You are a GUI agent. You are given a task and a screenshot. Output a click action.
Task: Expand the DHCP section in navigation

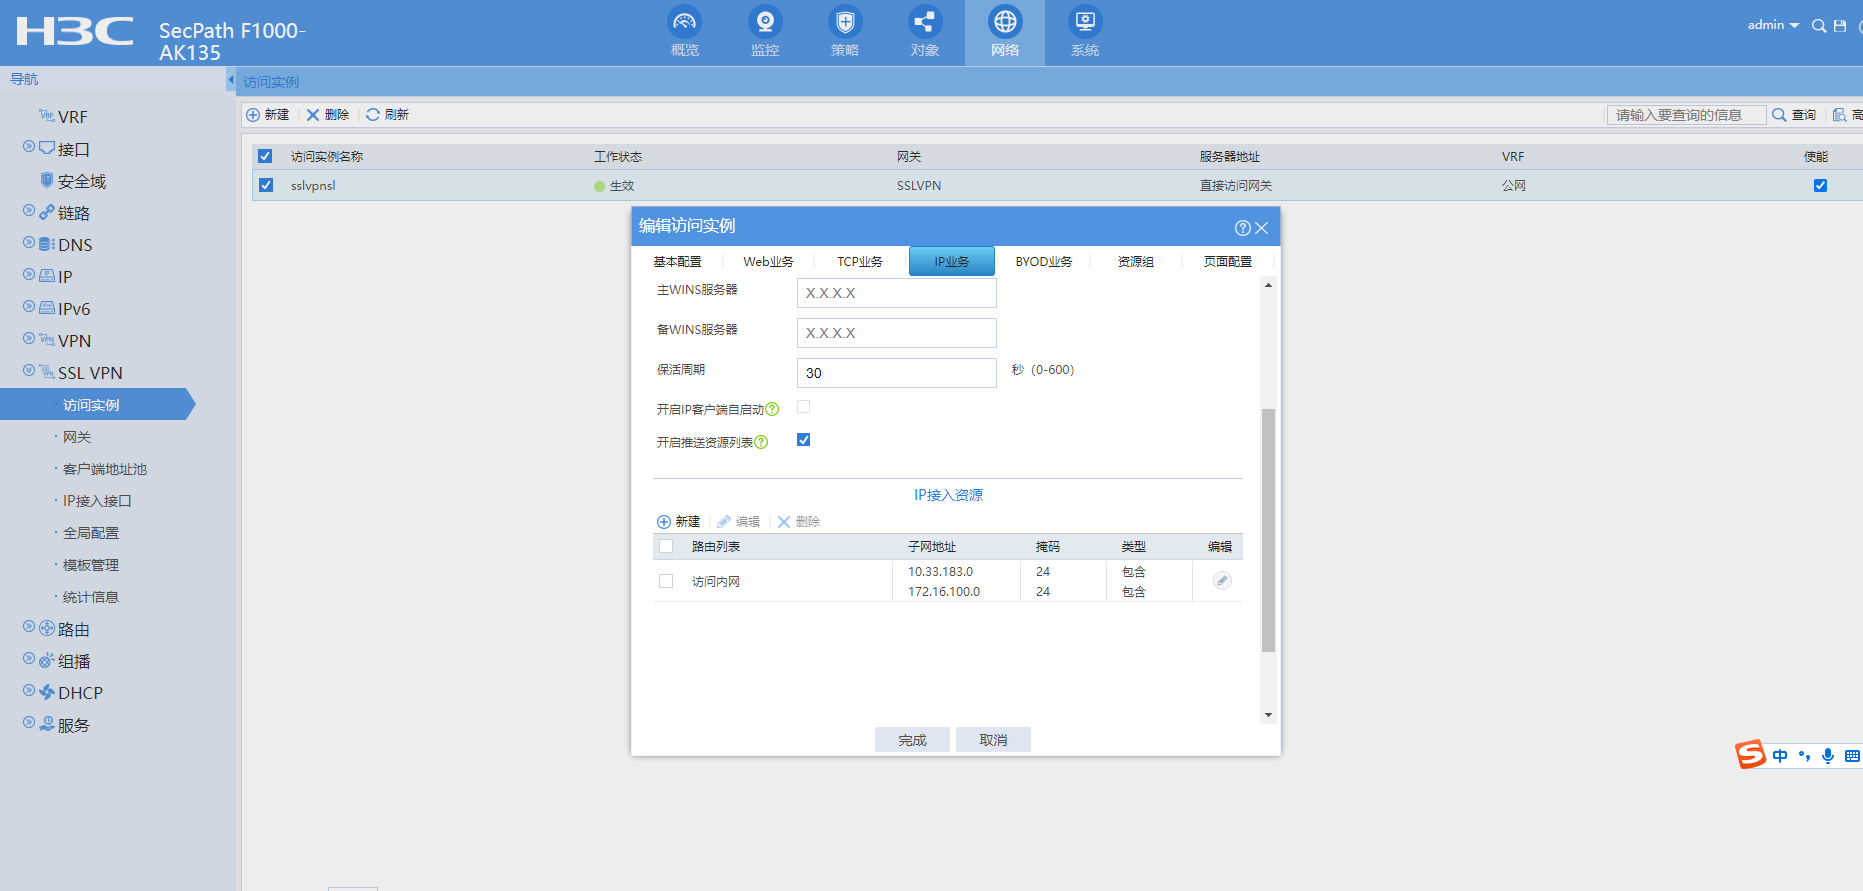click(x=29, y=691)
